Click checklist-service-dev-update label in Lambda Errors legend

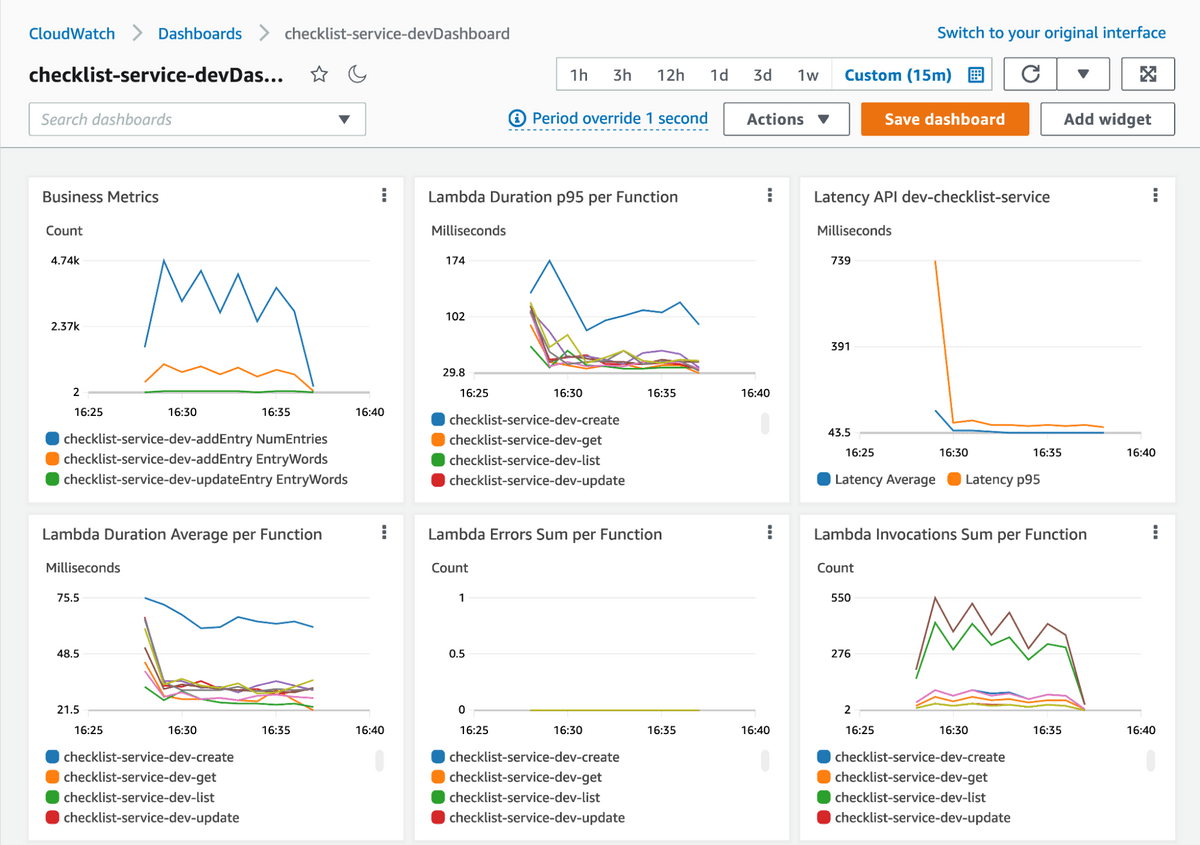[x=537, y=817]
